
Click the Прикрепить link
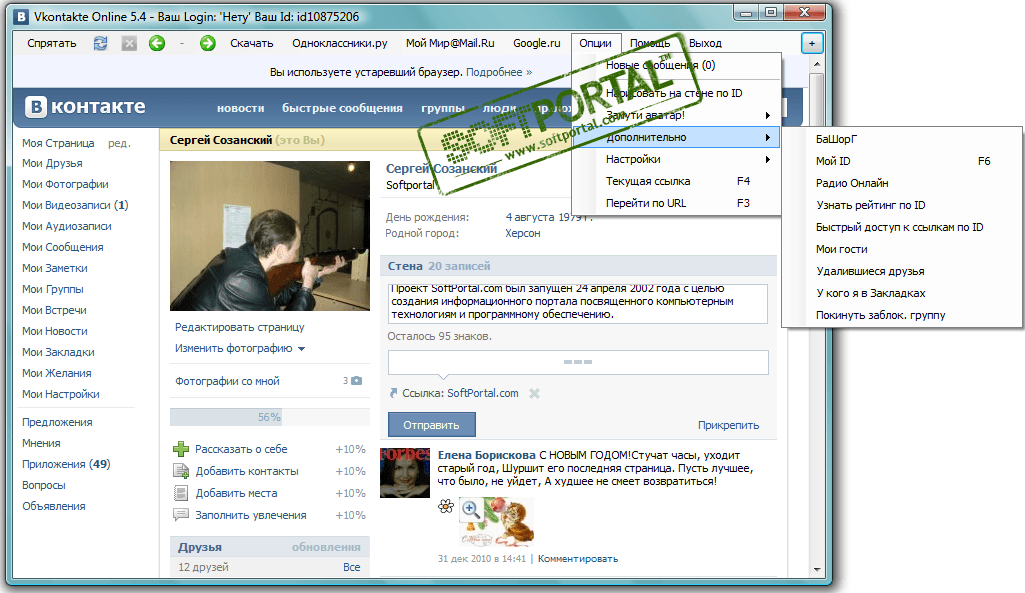click(728, 425)
